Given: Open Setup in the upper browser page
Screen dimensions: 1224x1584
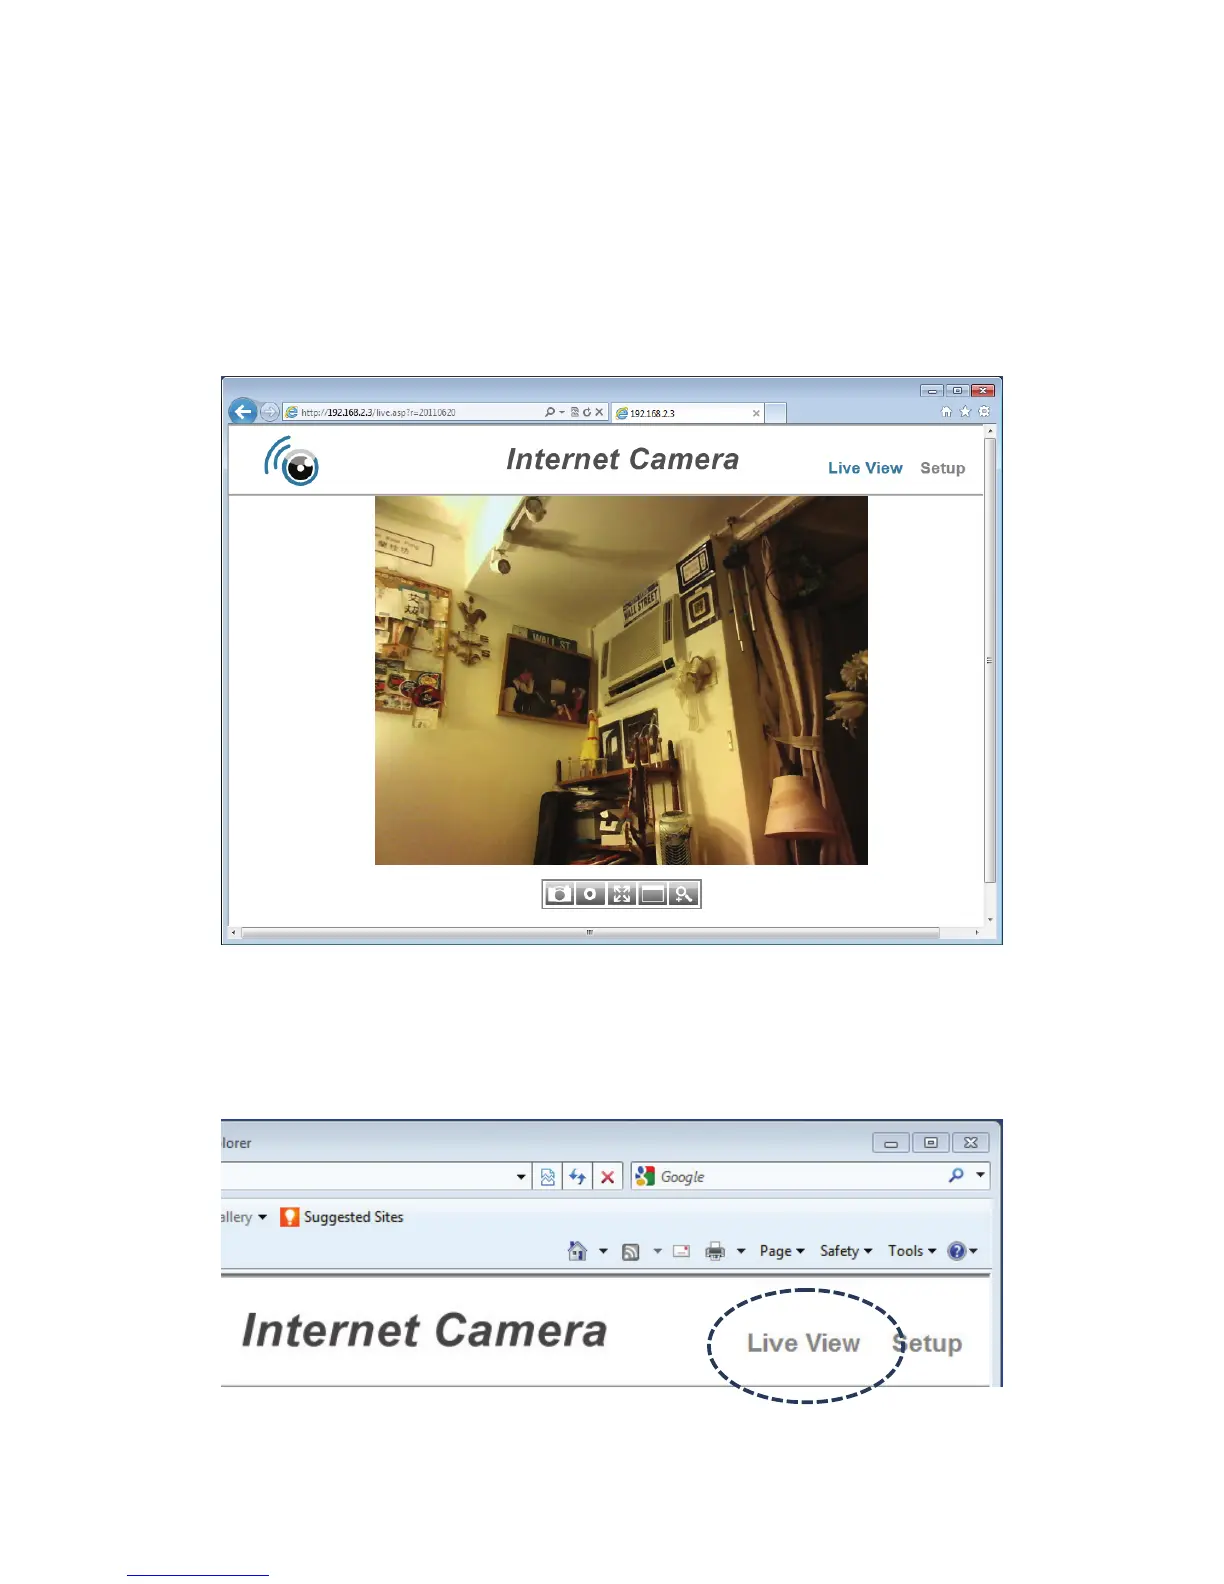Looking at the screenshot, I should pyautogui.click(x=943, y=468).
